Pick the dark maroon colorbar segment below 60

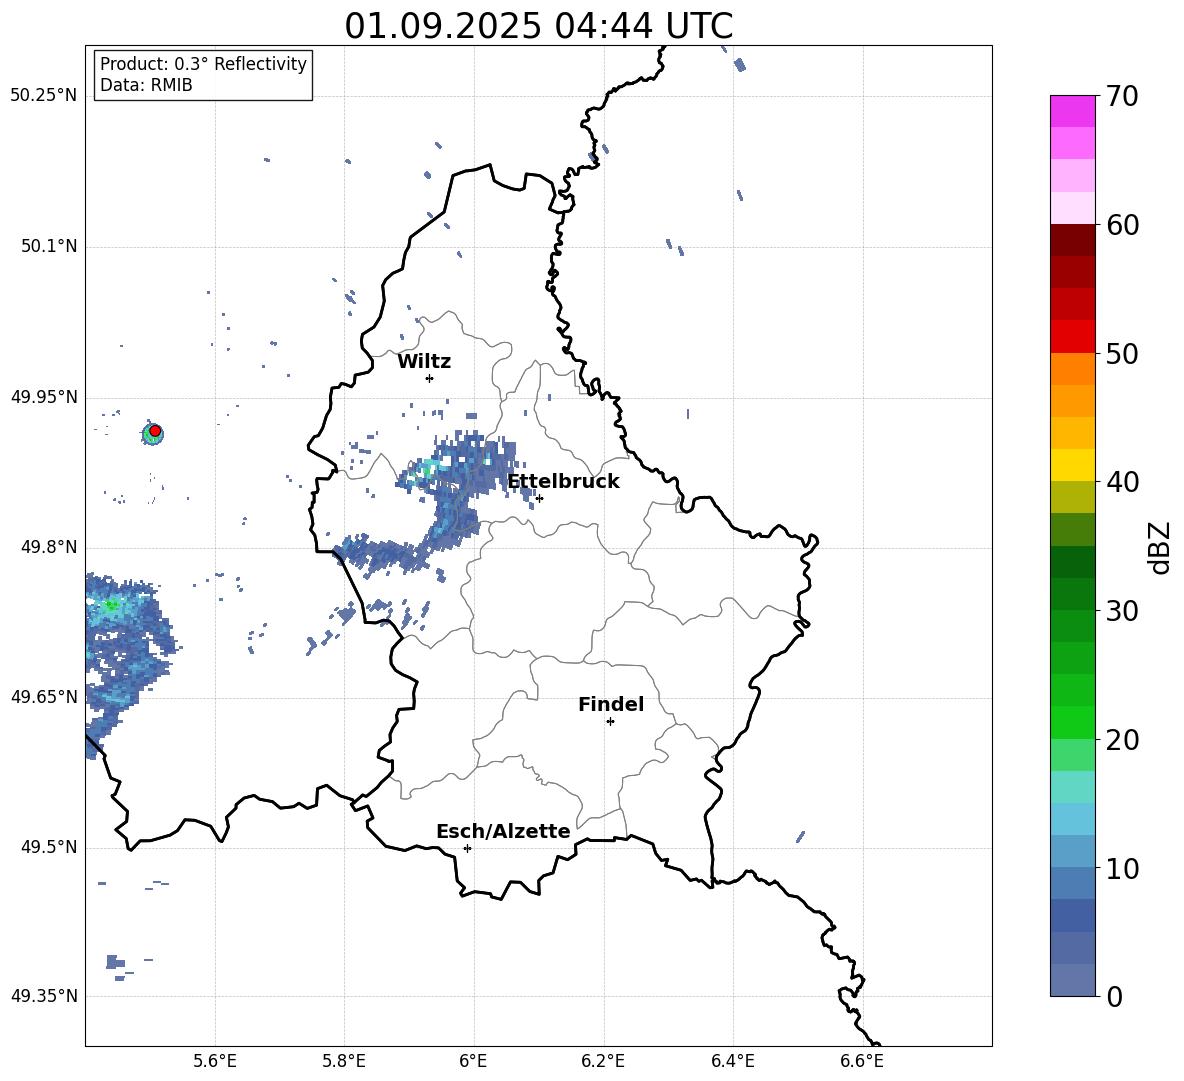(x=1072, y=240)
